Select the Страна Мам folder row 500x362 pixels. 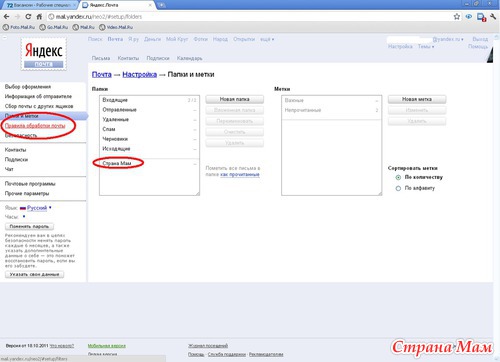(x=149, y=163)
